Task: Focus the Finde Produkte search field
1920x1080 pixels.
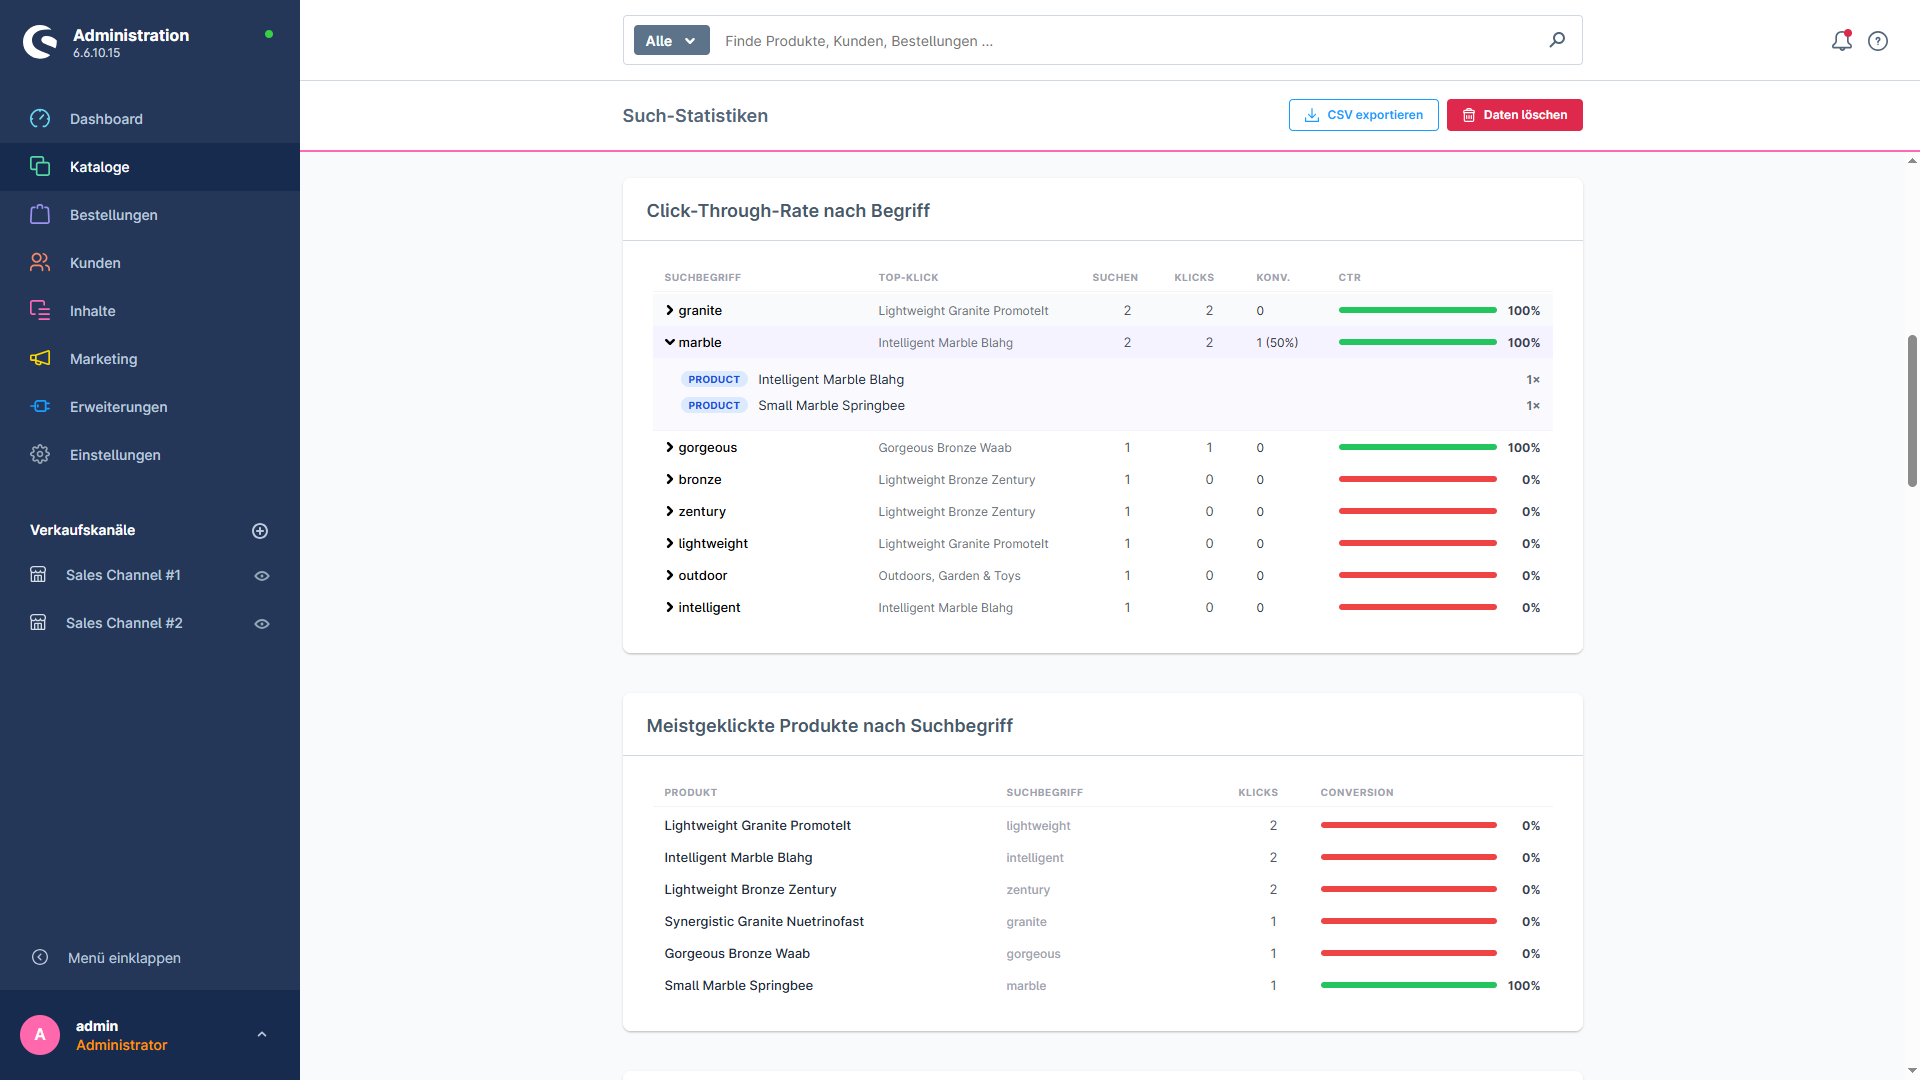Action: click(1130, 41)
